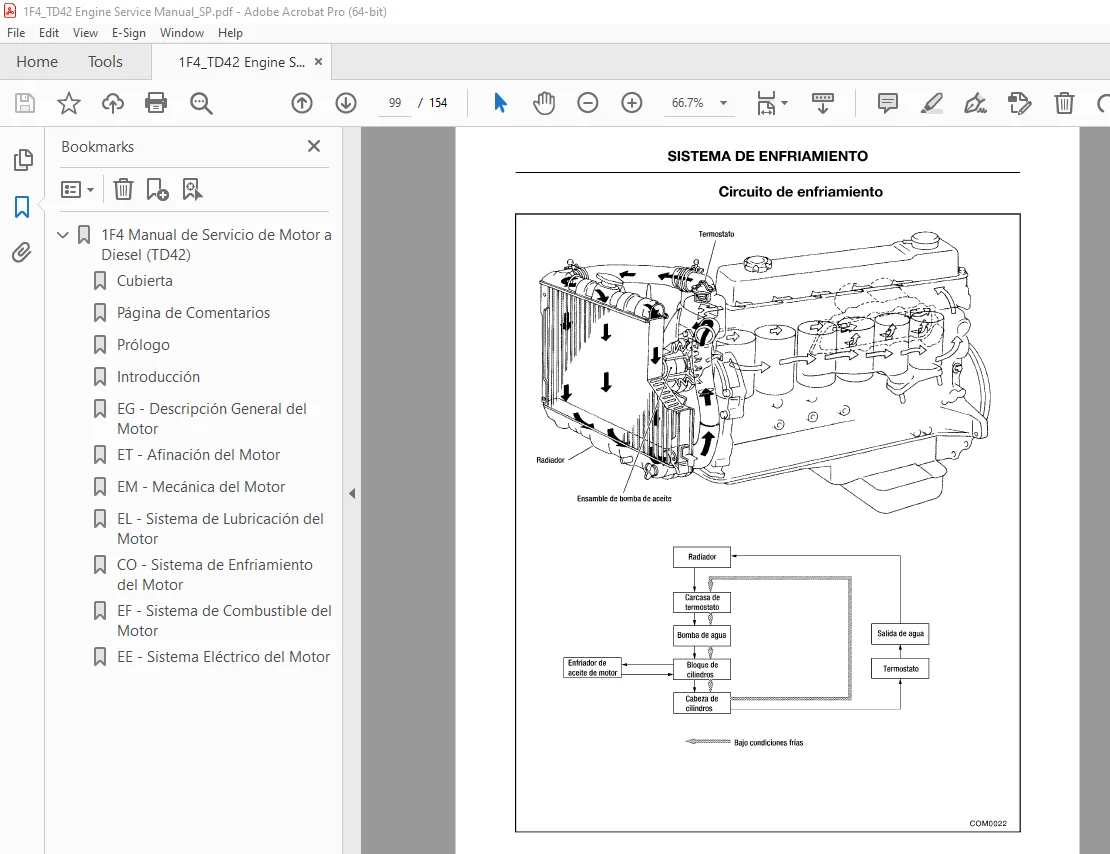Open the Attachments paperclip panel
This screenshot has width=1110, height=854.
coord(22,253)
